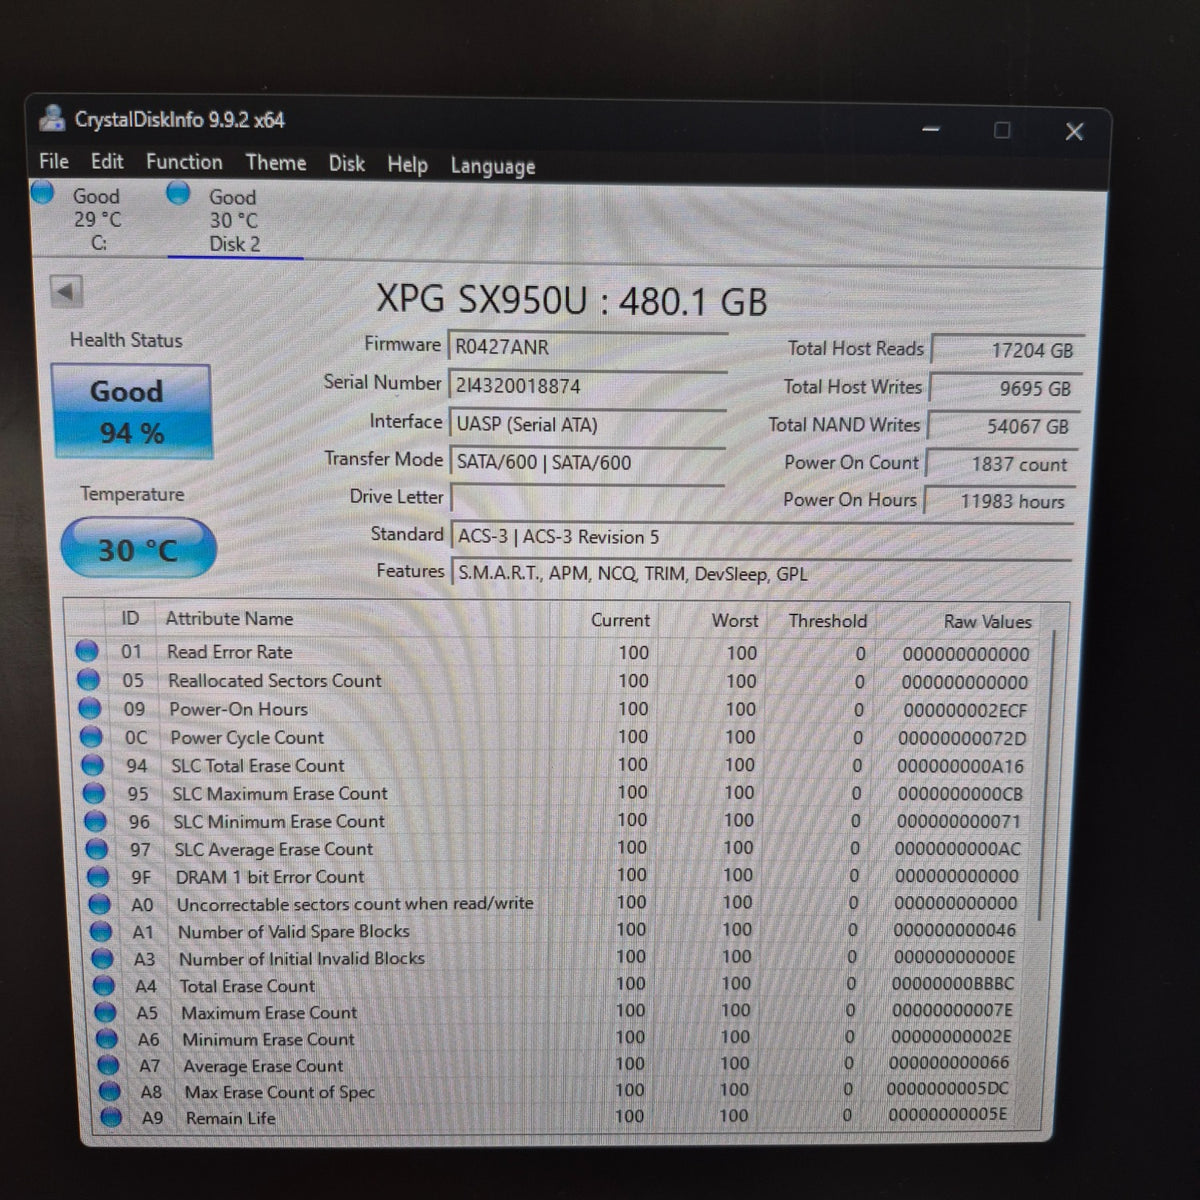The height and width of the screenshot is (1200, 1200).
Task: Click raw value 0000000005DC
Action: 948,1089
